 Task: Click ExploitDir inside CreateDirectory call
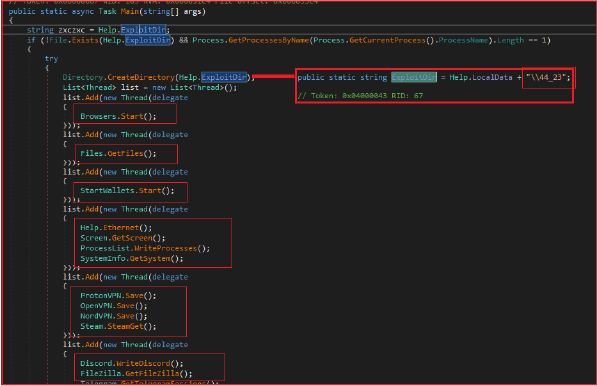point(224,77)
